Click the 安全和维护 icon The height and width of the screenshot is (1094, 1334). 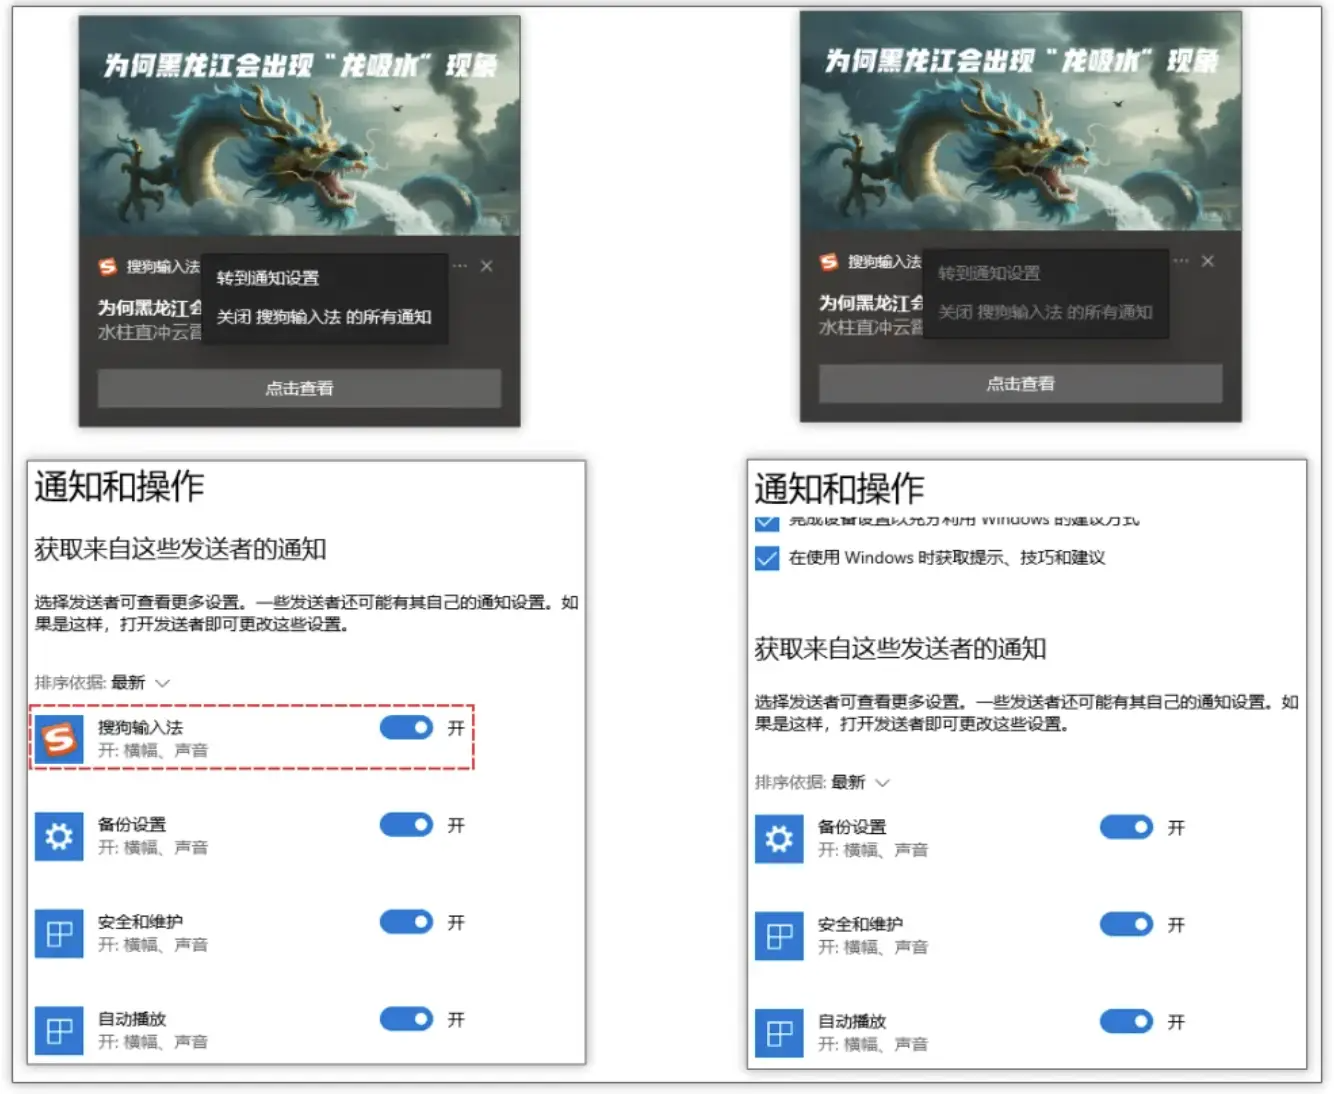[58, 934]
